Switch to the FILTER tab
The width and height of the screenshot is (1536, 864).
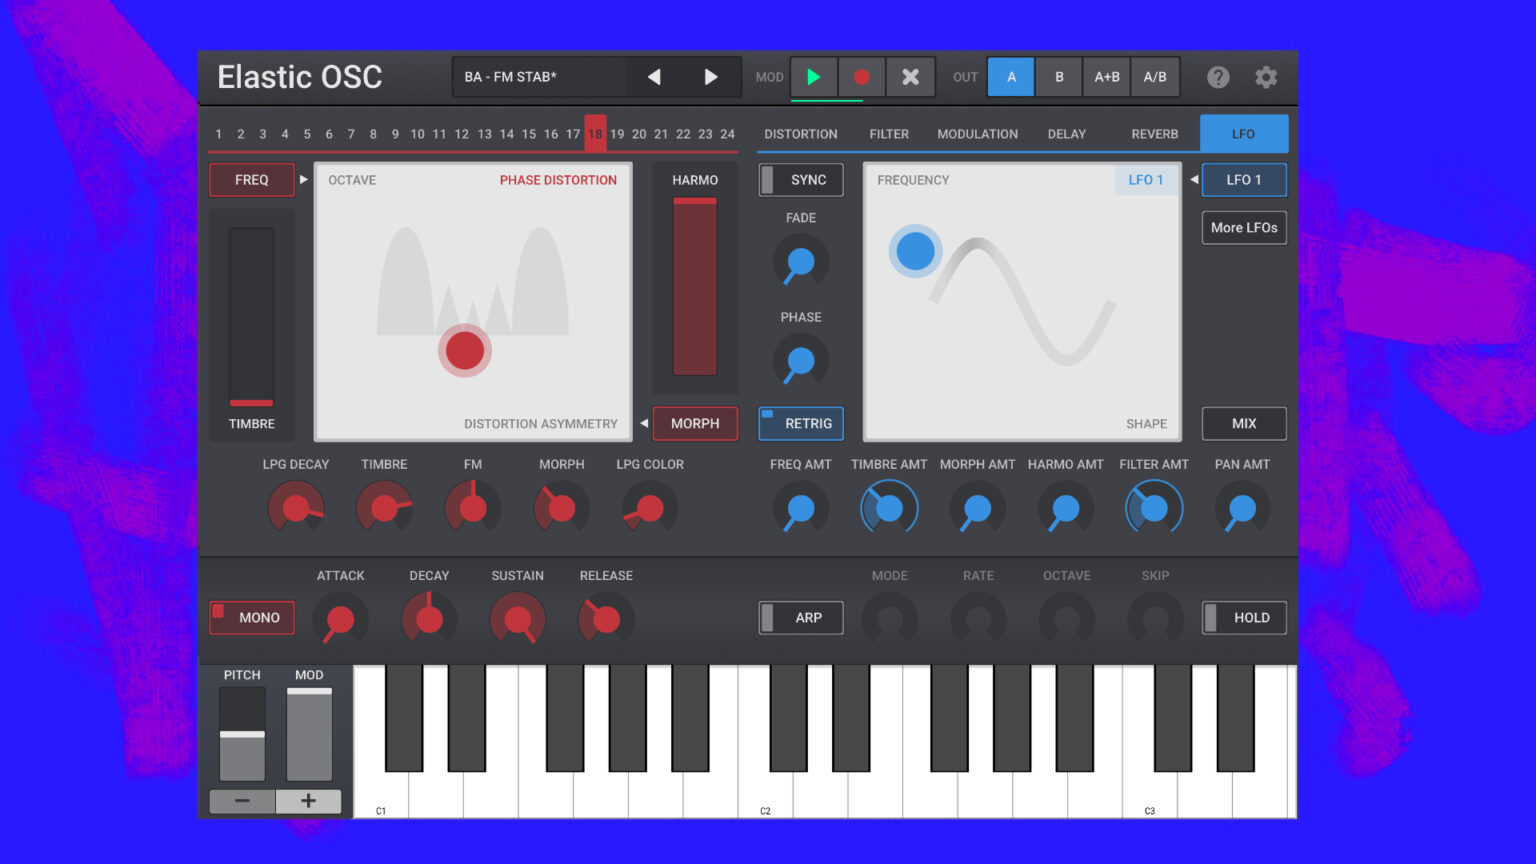point(888,133)
